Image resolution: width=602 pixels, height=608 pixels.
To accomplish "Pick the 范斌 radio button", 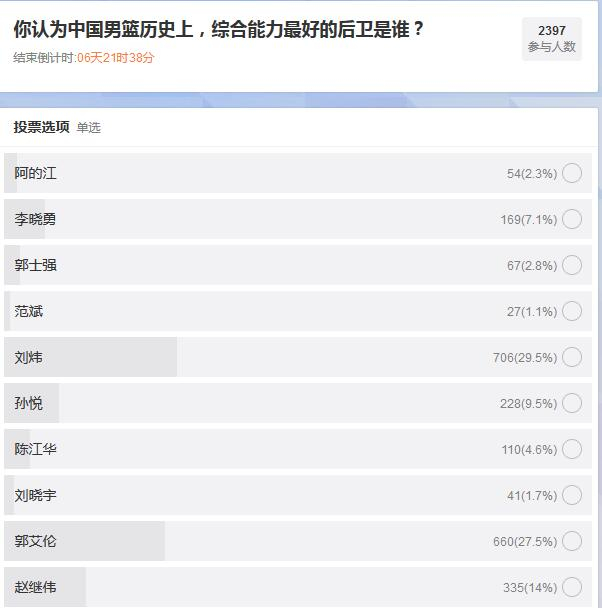I will (x=572, y=311).
